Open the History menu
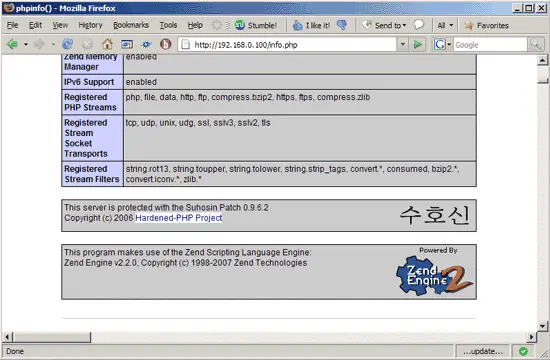This screenshot has height=360, width=550. [x=90, y=25]
